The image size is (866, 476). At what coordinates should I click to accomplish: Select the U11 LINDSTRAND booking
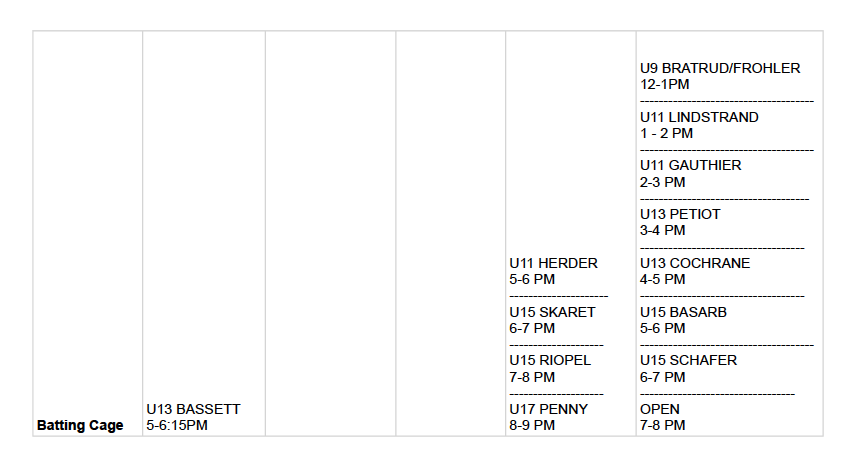[x=699, y=117]
